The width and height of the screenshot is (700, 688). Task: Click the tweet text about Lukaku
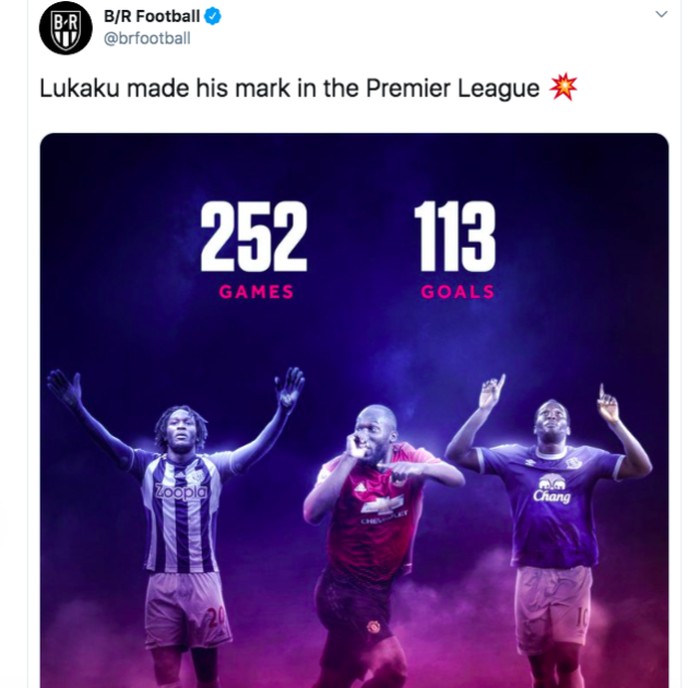pyautogui.click(x=290, y=89)
